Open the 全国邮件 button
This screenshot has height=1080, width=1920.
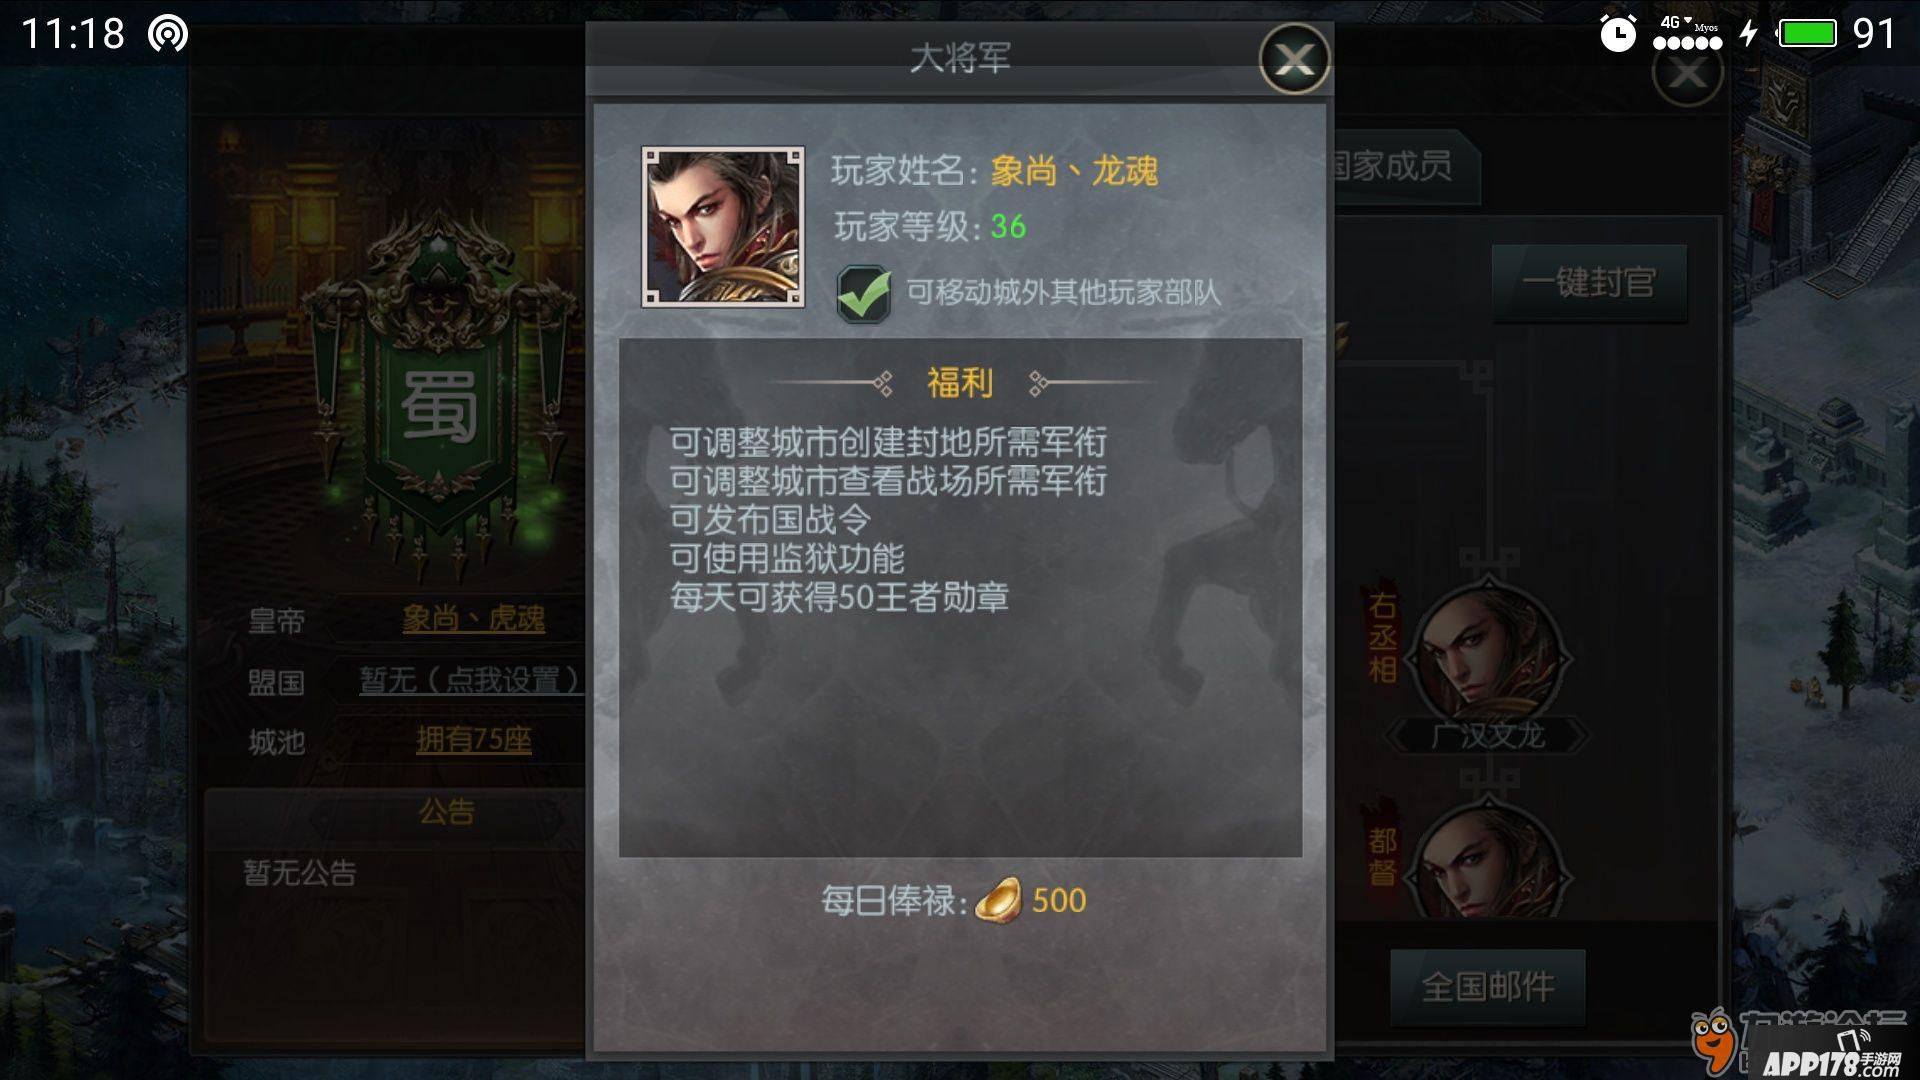point(1488,987)
